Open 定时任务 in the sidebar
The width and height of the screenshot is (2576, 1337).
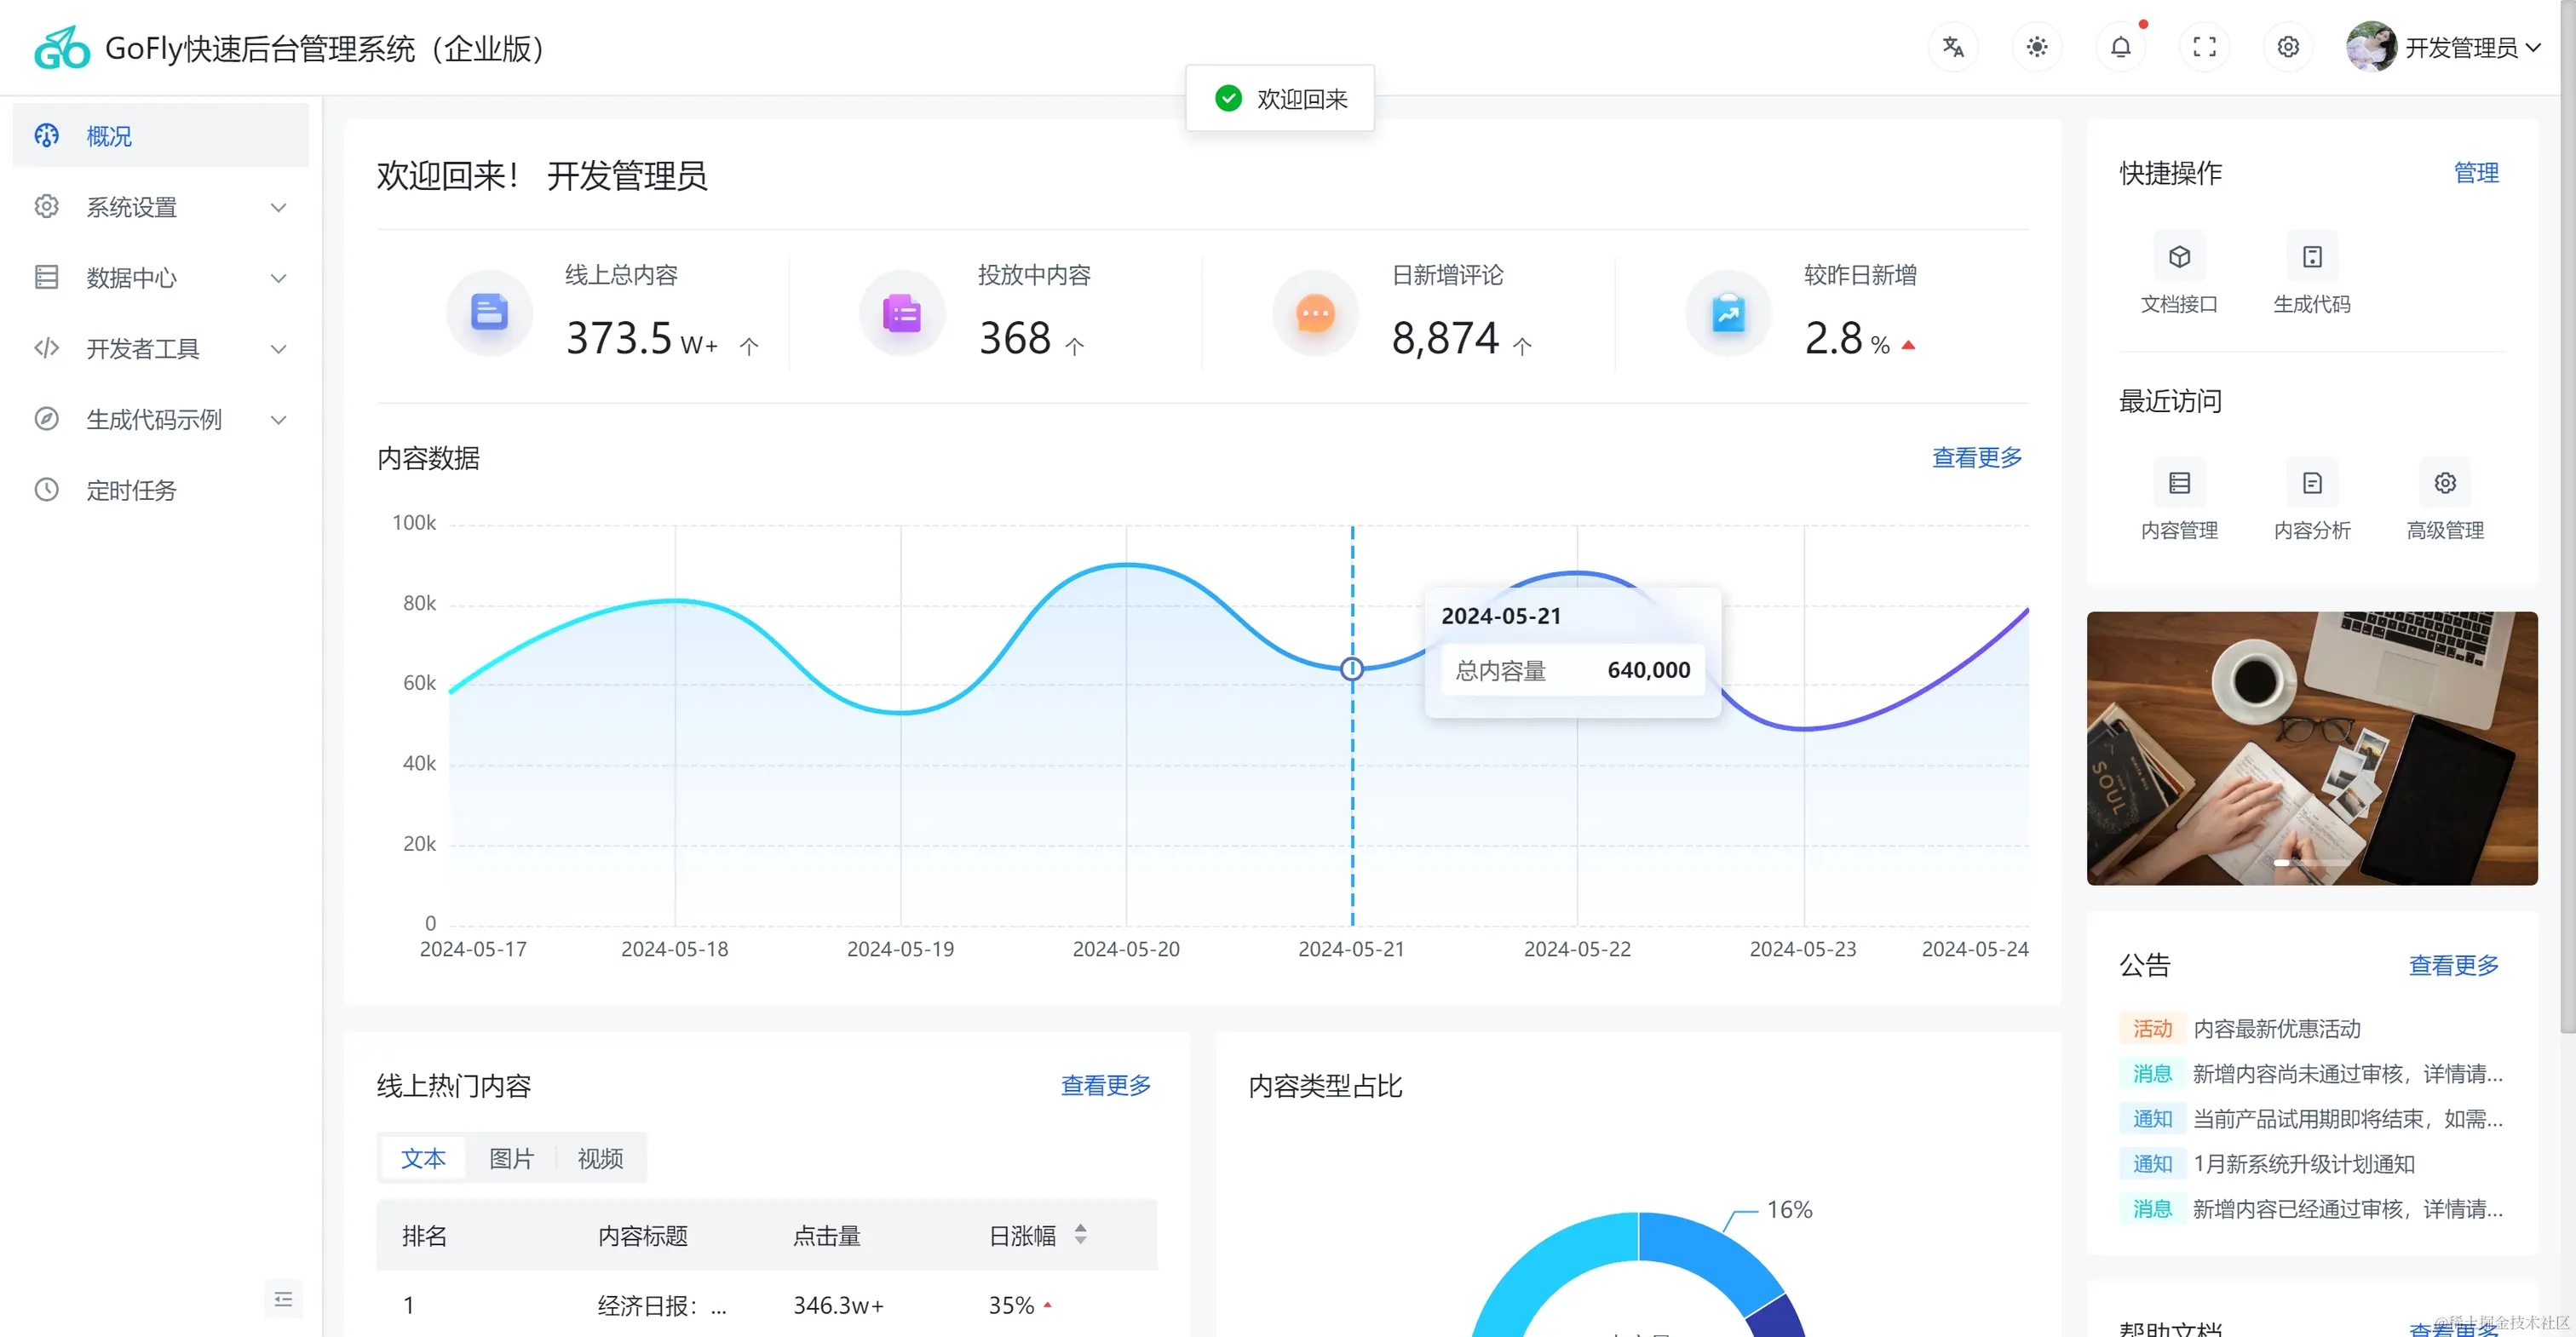pyautogui.click(x=161, y=490)
